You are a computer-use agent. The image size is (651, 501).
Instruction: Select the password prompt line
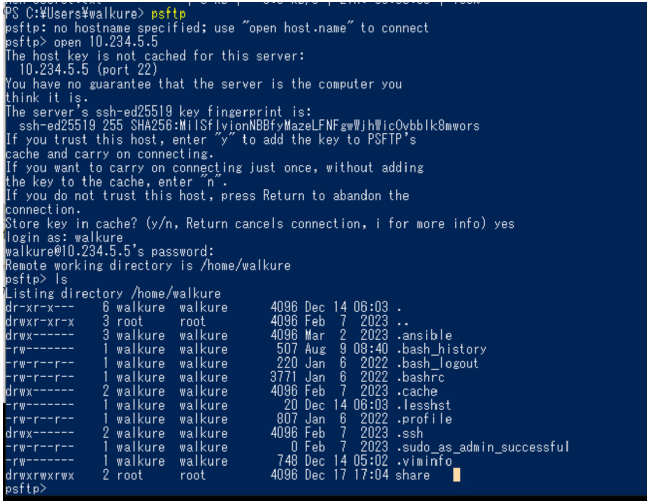pyautogui.click(x=110, y=252)
